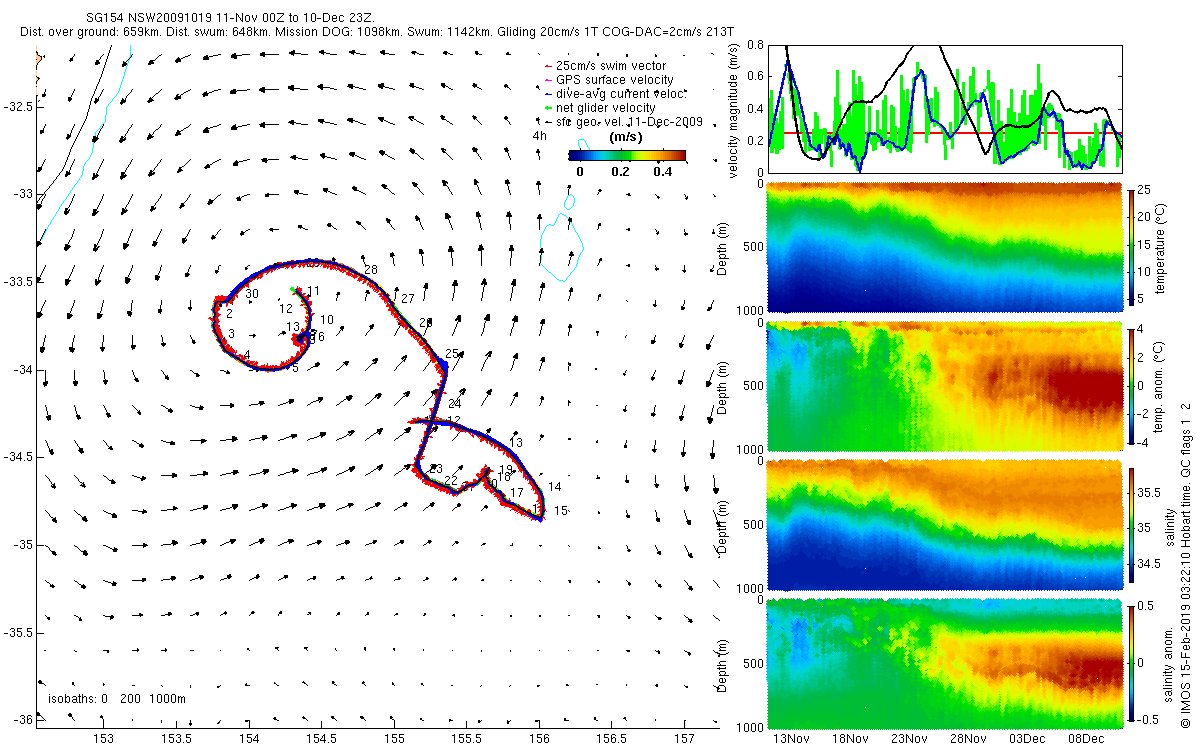This screenshot has width=1200, height=750.
Task: Select legend entry 'GPS surface velocity'
Action: click(x=614, y=79)
